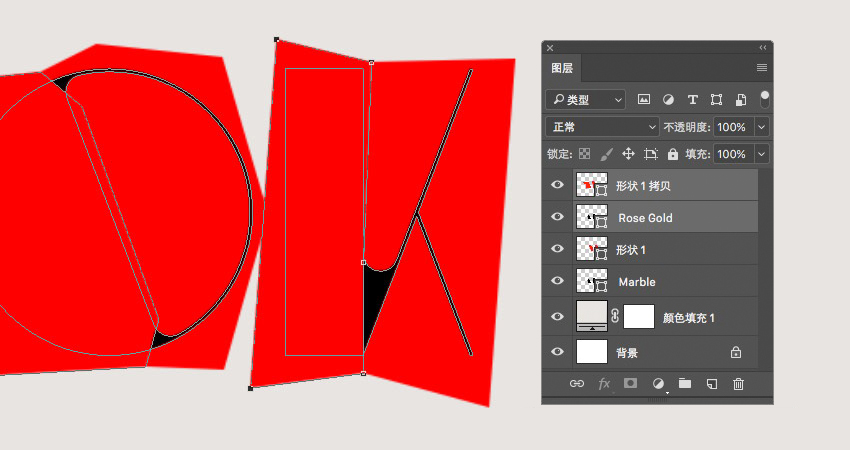Viewport: 850px width, 450px height.
Task: Click the link layers icon
Action: [x=577, y=384]
